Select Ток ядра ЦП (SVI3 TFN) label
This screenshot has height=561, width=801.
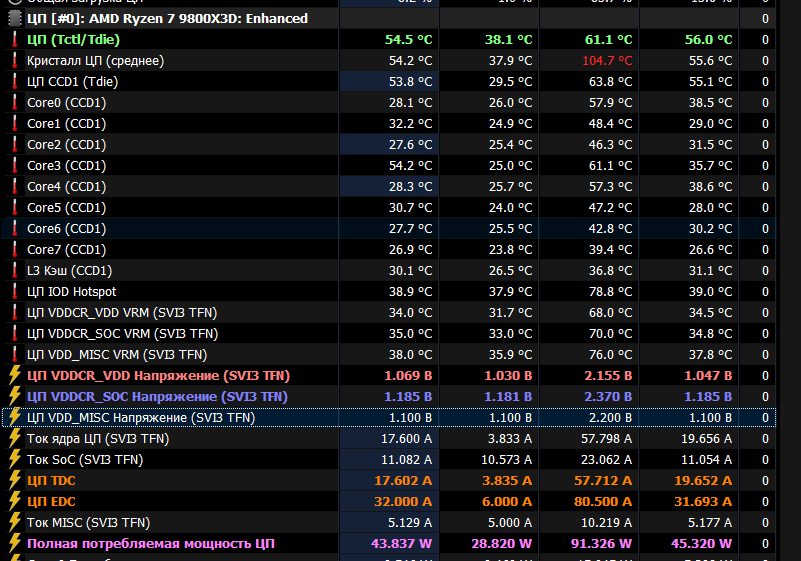[x=98, y=438]
